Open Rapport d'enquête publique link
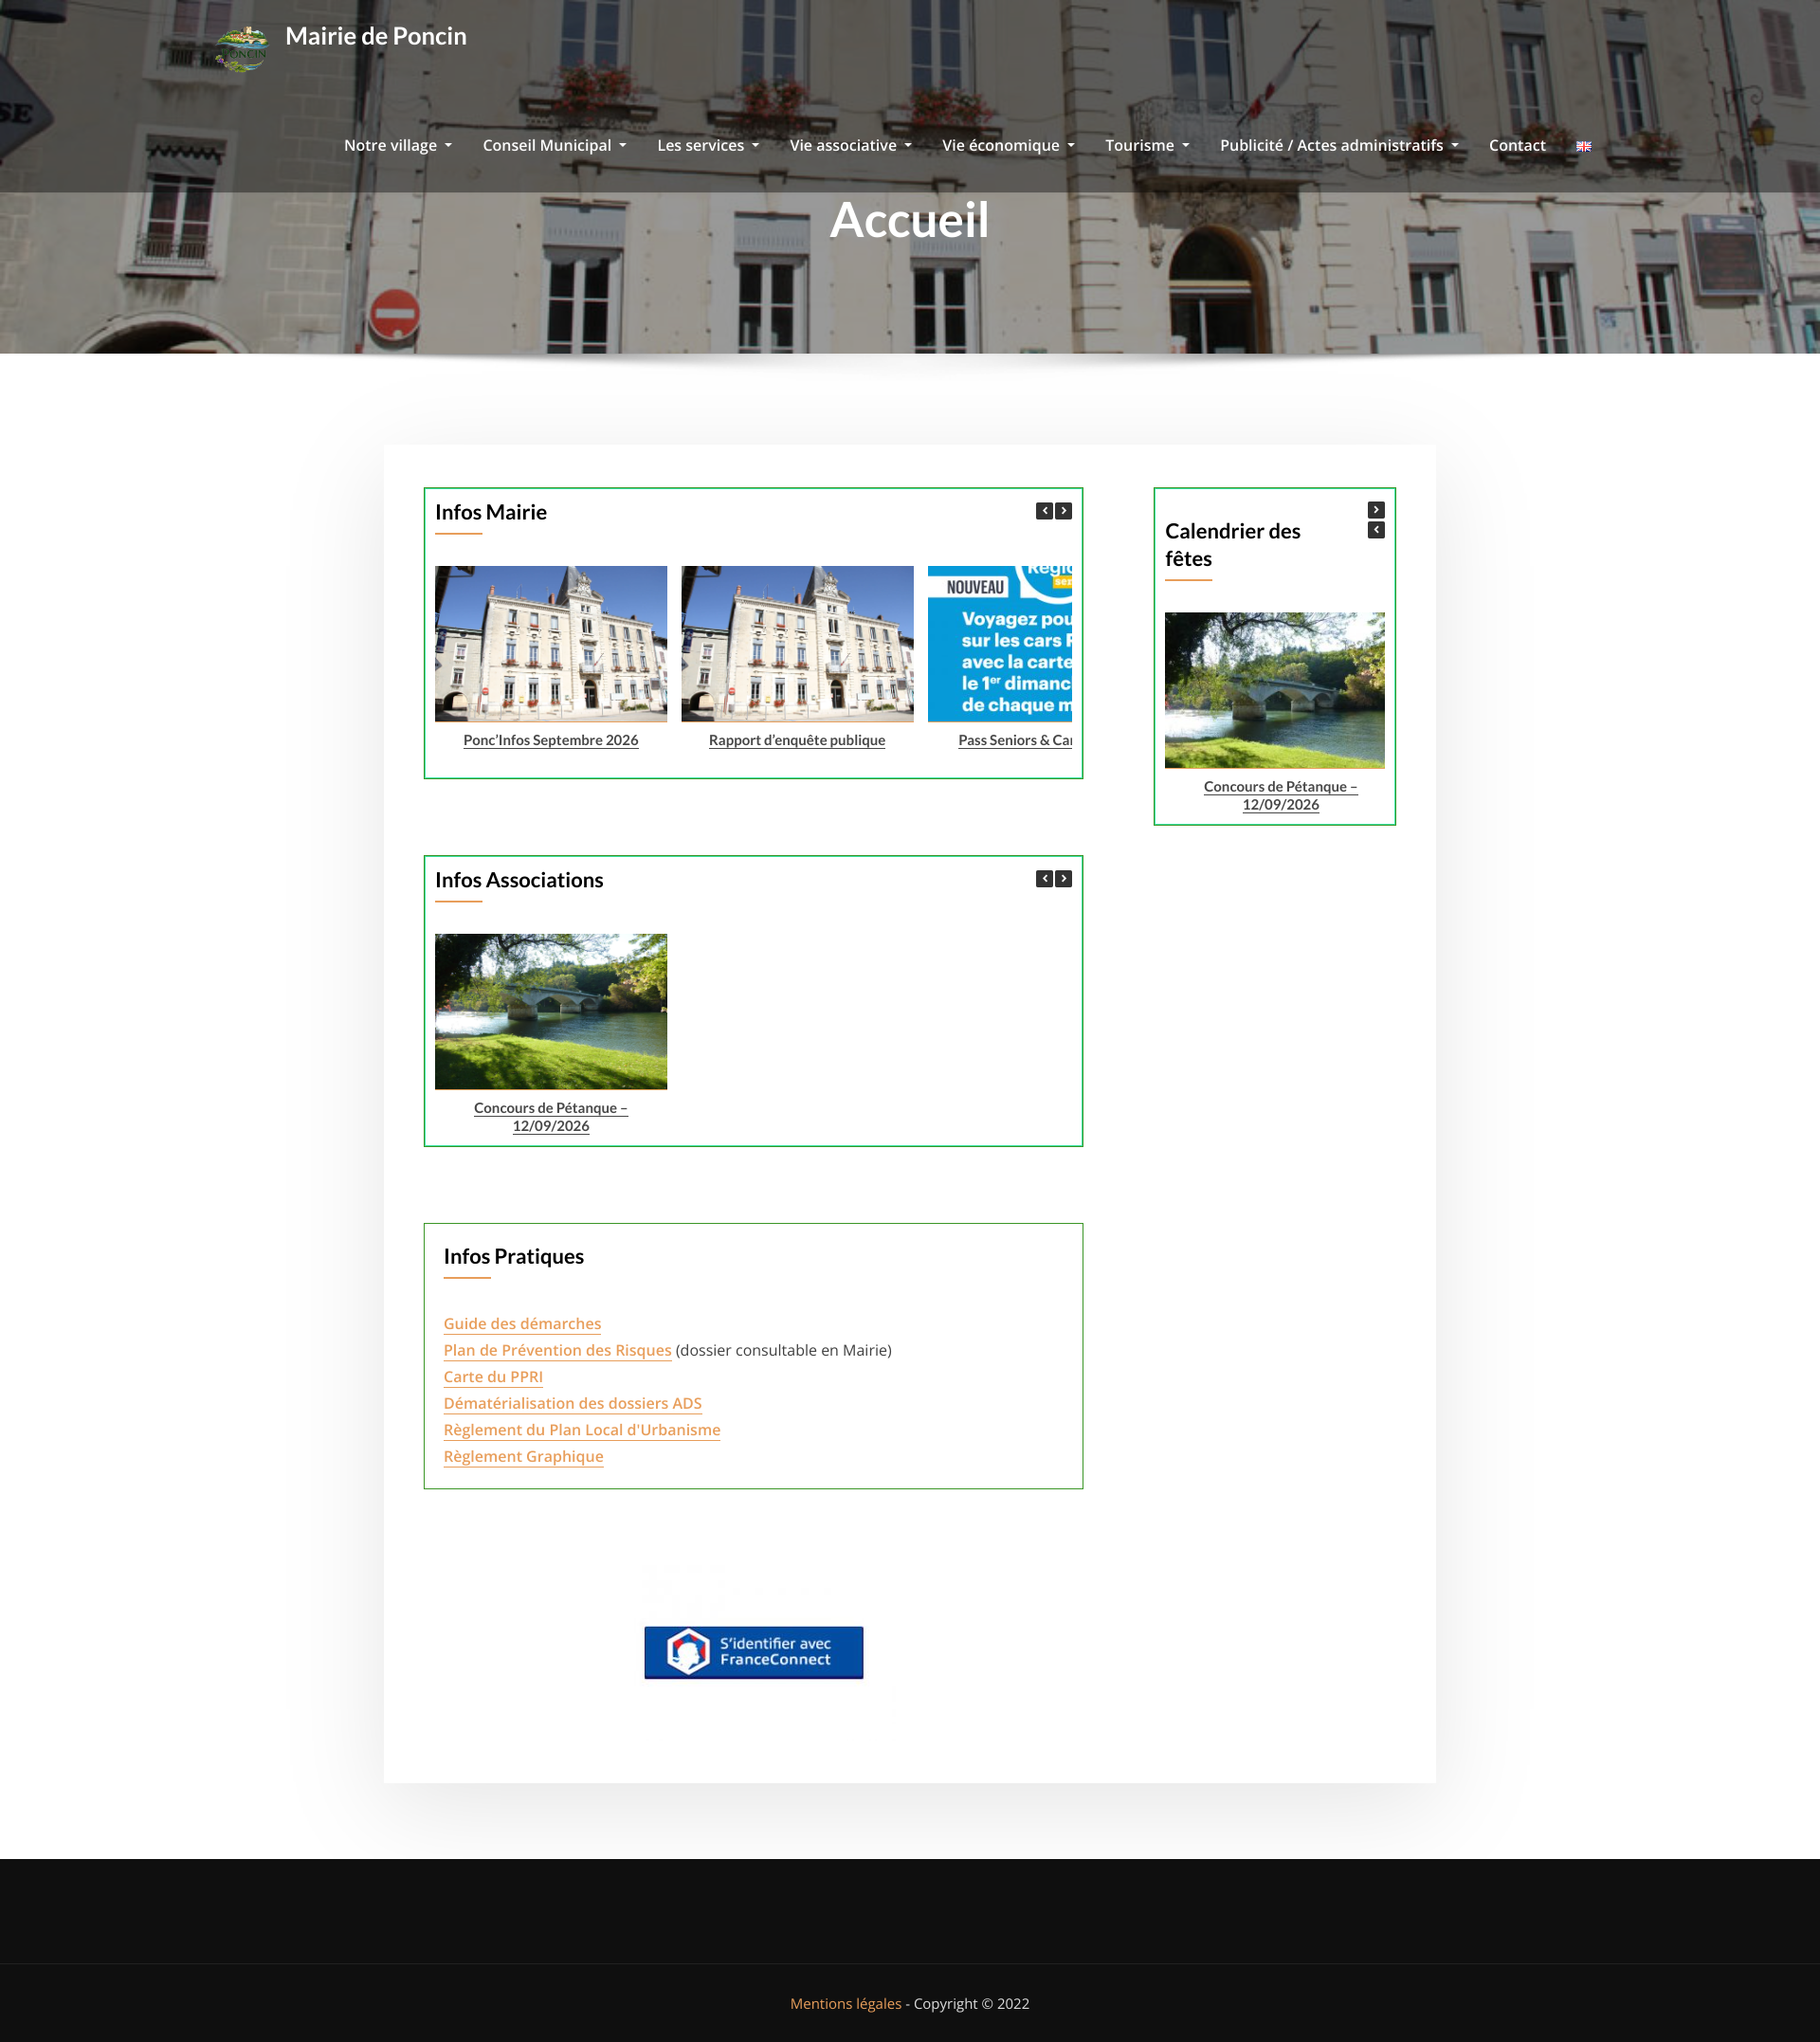Image resolution: width=1820 pixels, height=2042 pixels. click(797, 740)
